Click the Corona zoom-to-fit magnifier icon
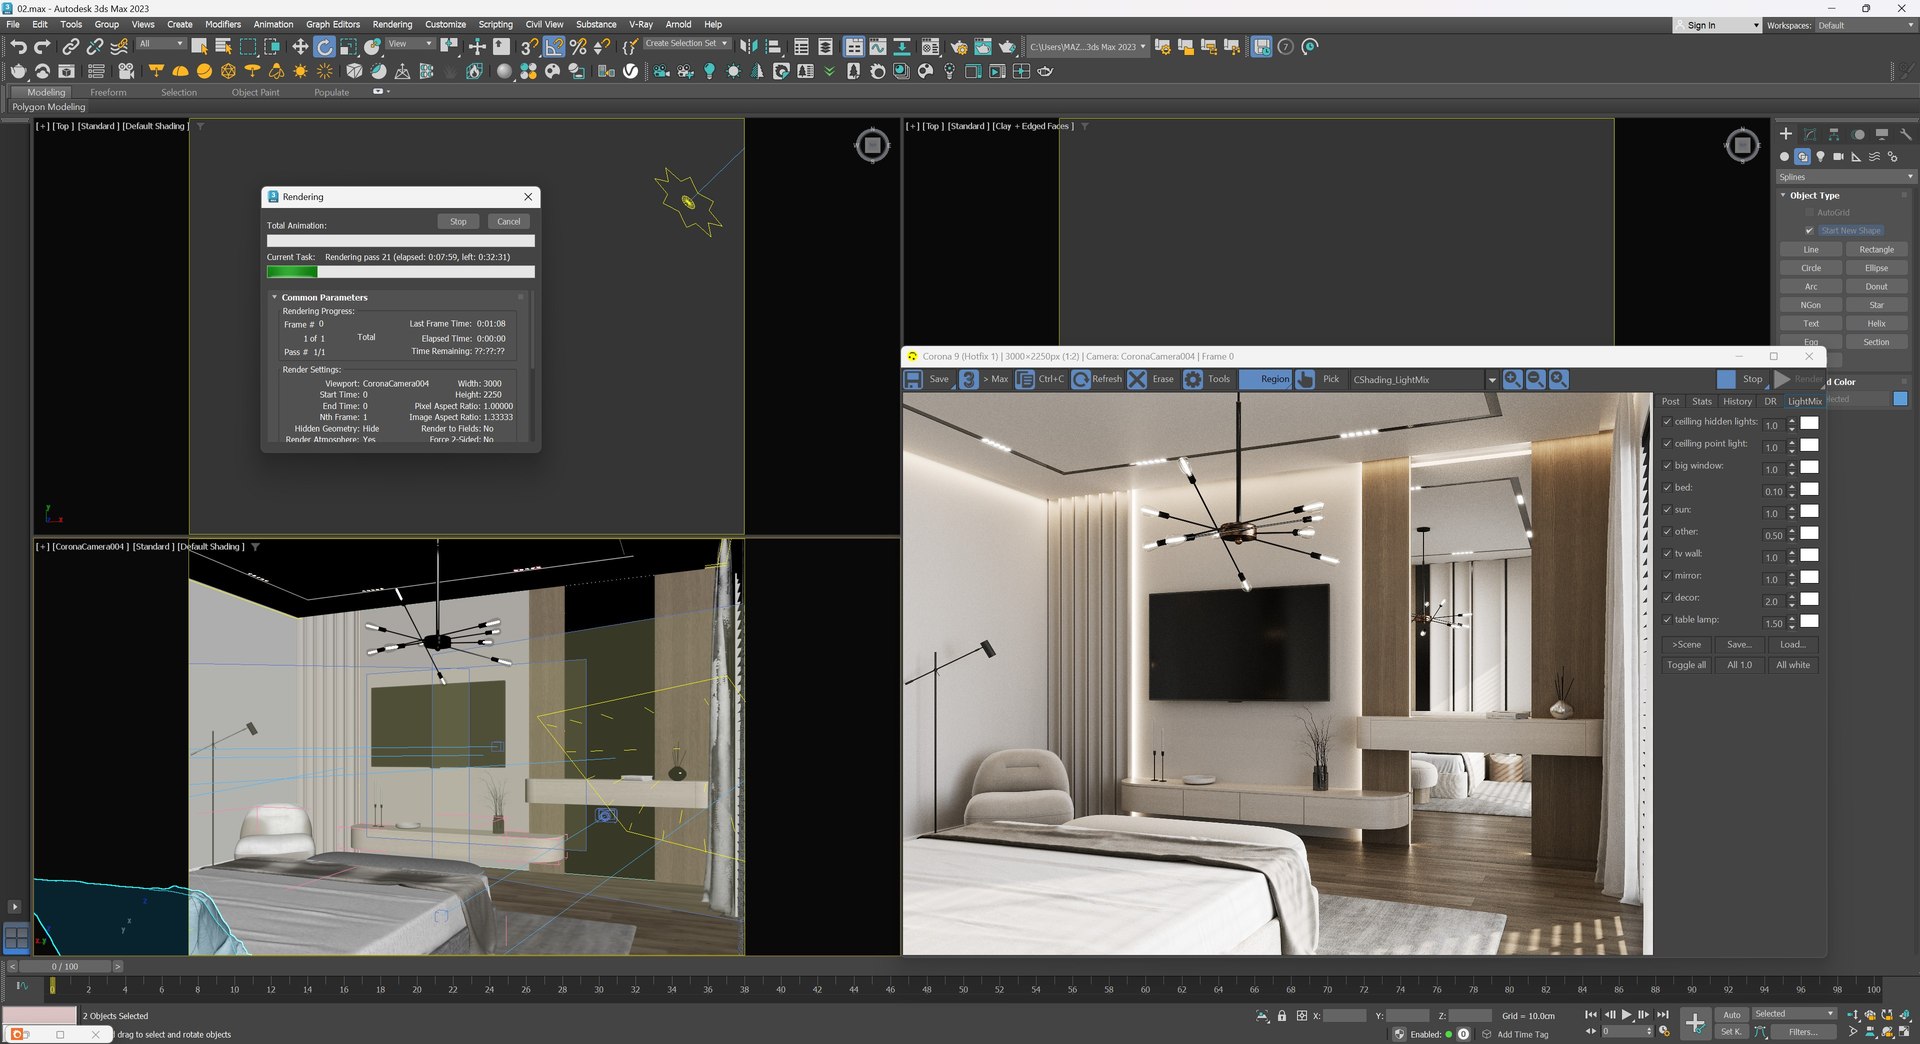The image size is (1920, 1044). pyautogui.click(x=1558, y=379)
